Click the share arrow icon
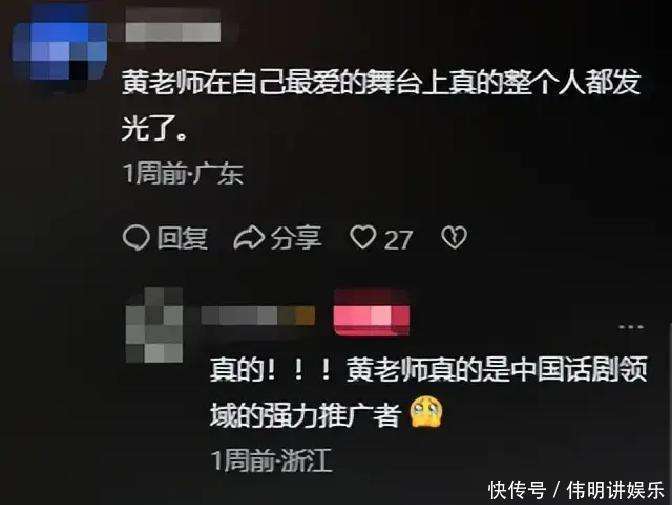Viewport: 672px width, 505px height. tap(249, 237)
